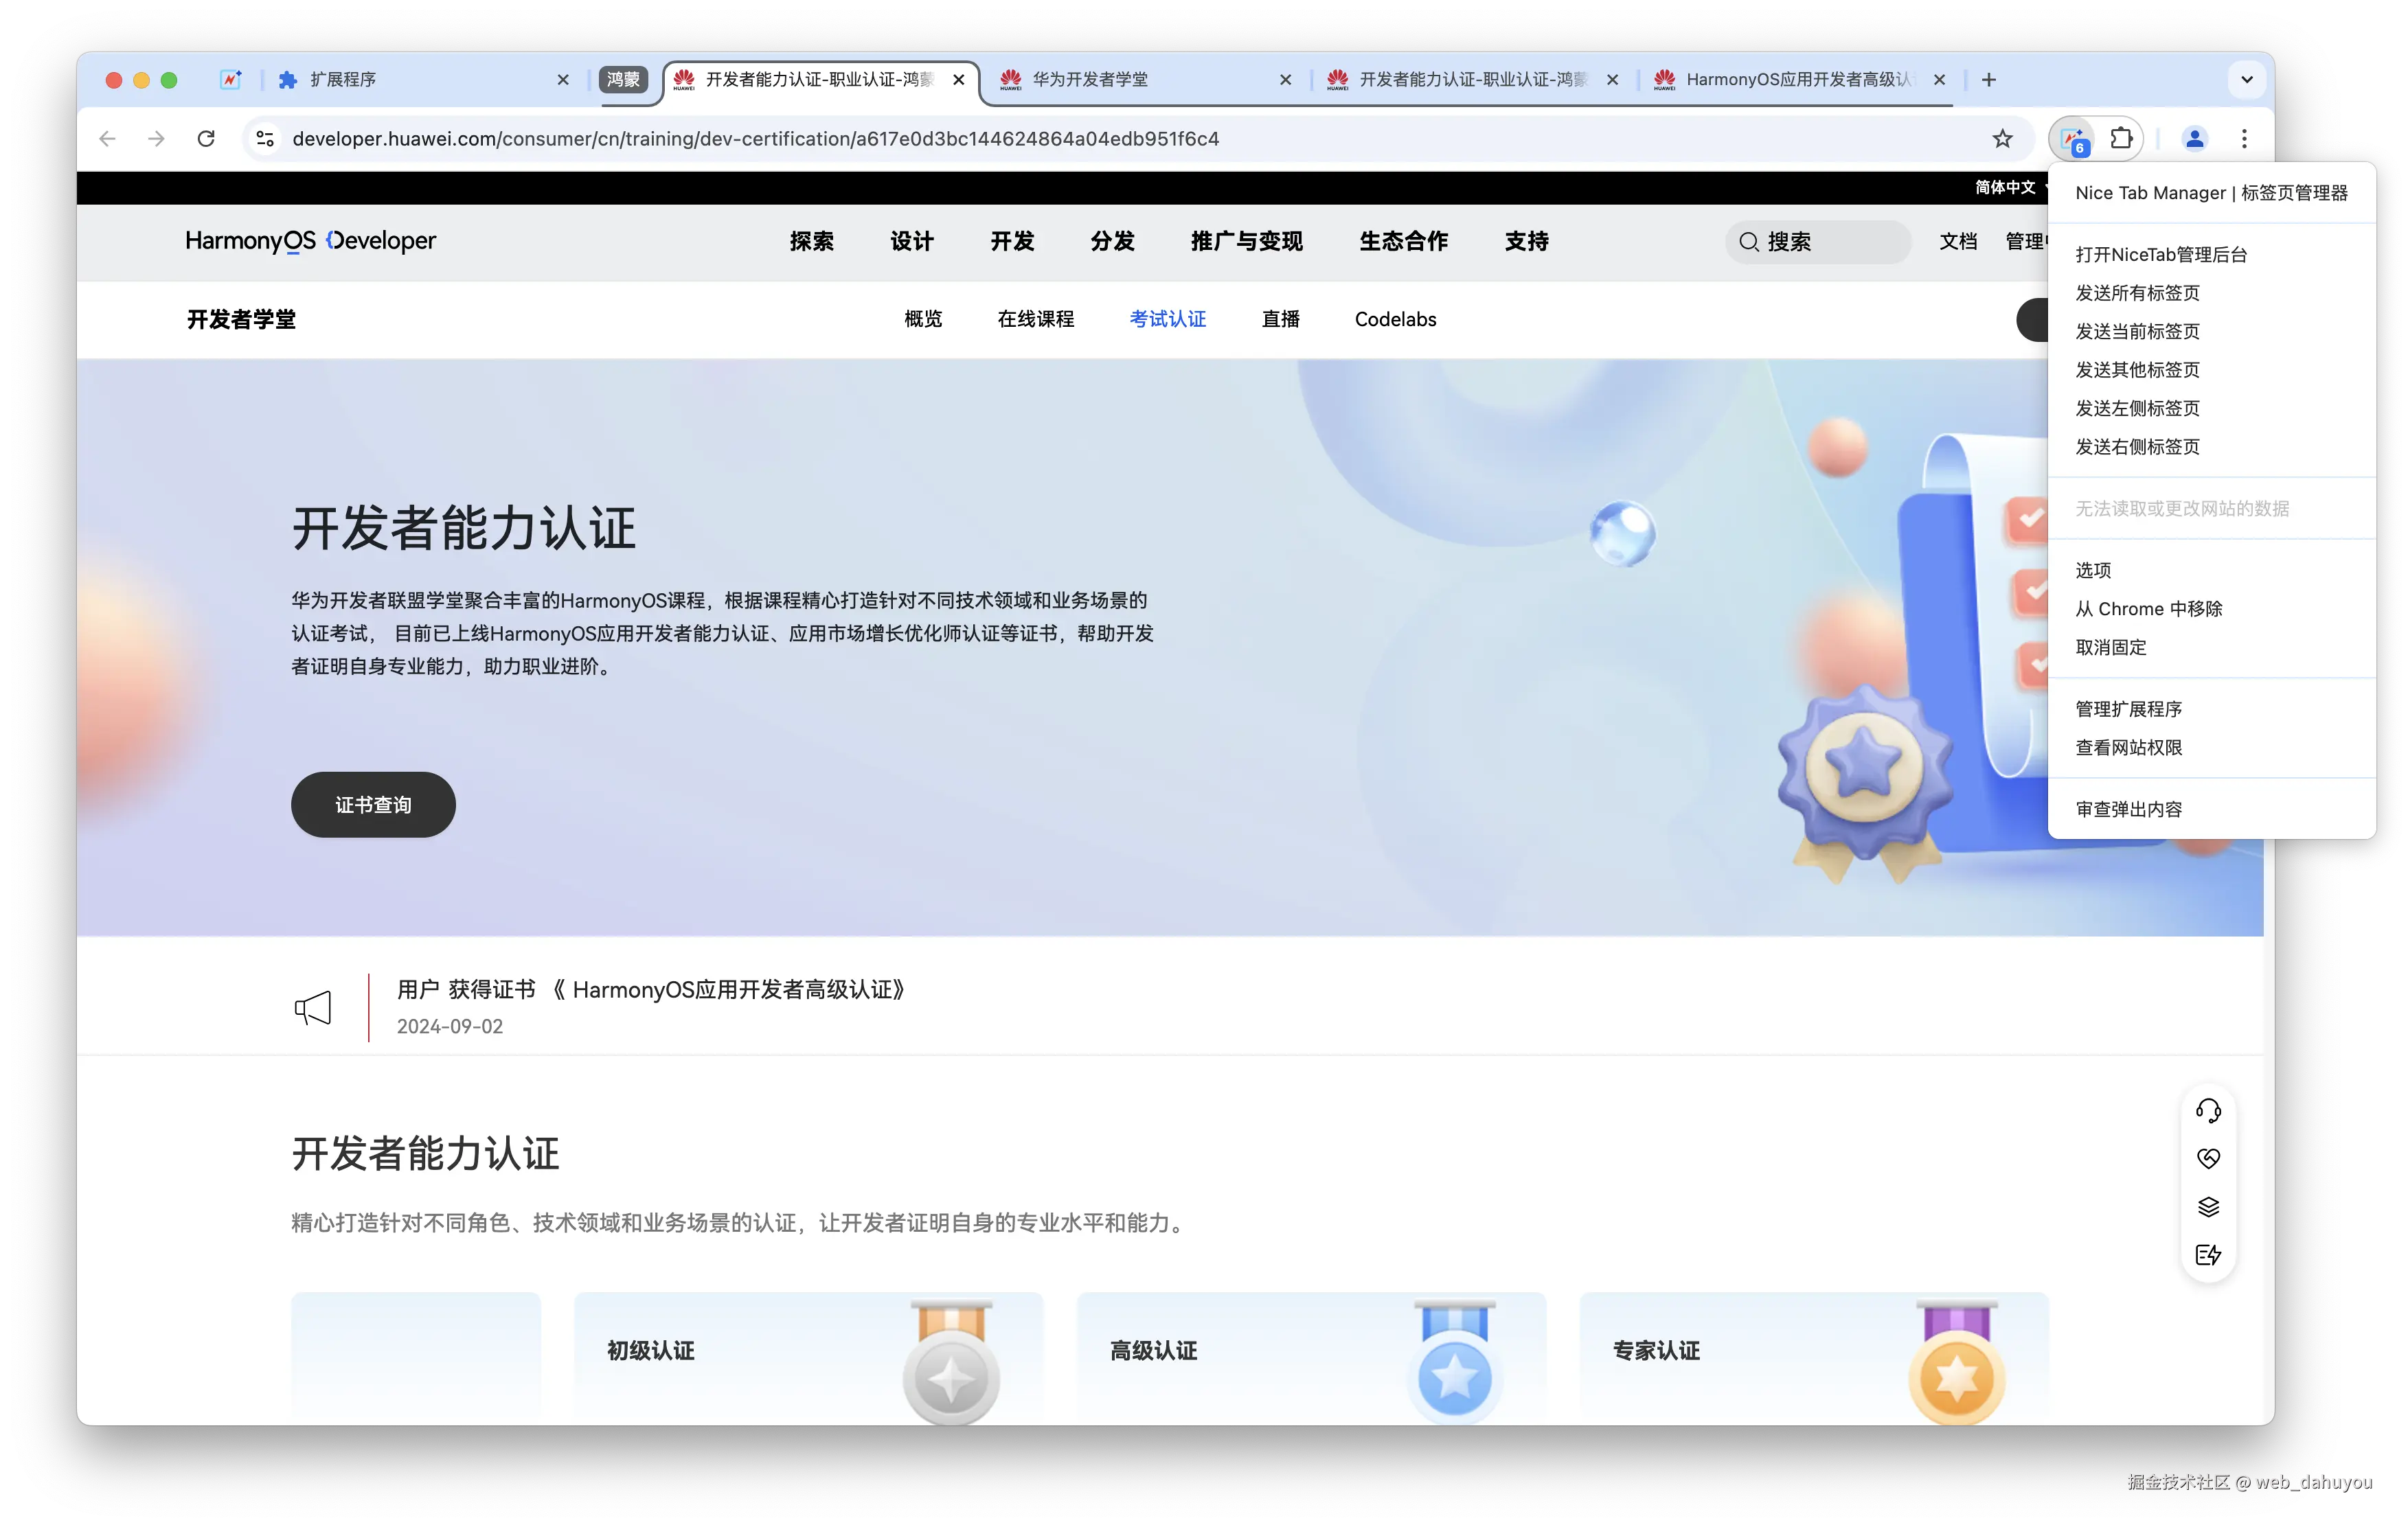Click the stacked layers floating icon
The image size is (2408, 1527).
(2209, 1206)
